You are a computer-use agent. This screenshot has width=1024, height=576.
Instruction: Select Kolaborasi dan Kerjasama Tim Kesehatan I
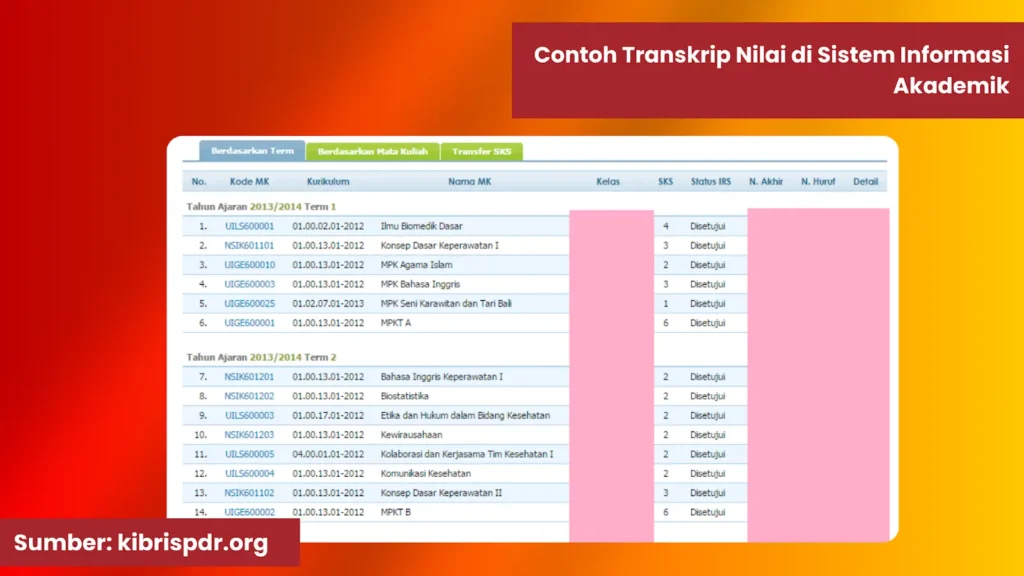467,454
